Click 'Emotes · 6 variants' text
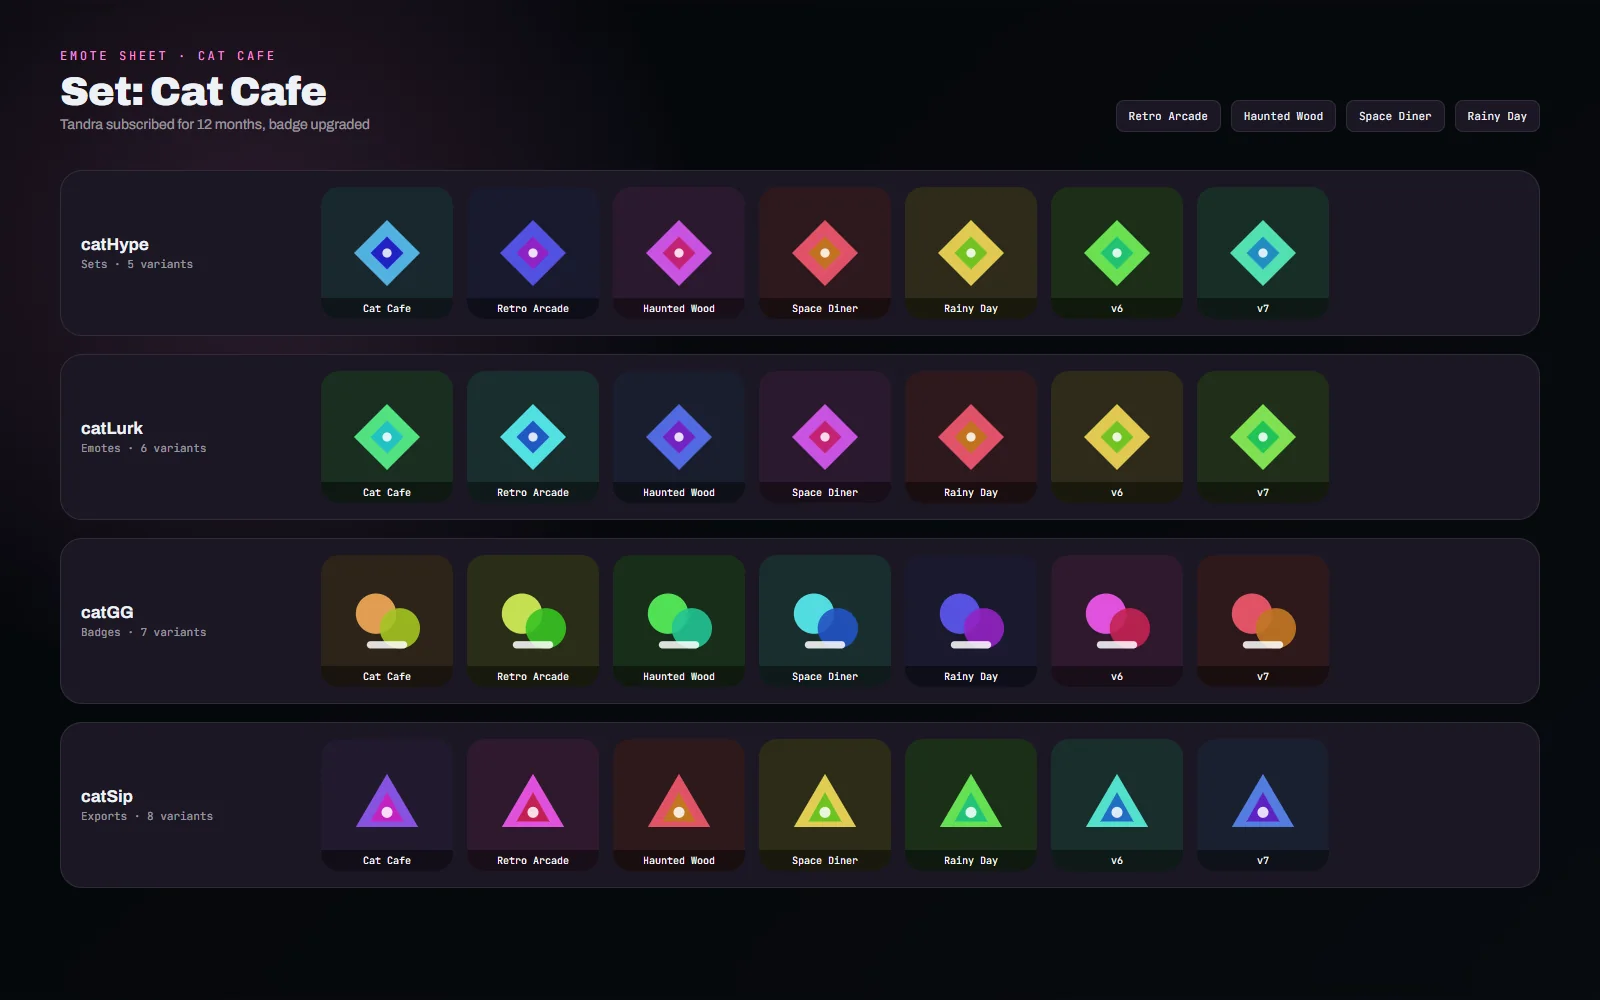 pyautogui.click(x=144, y=448)
